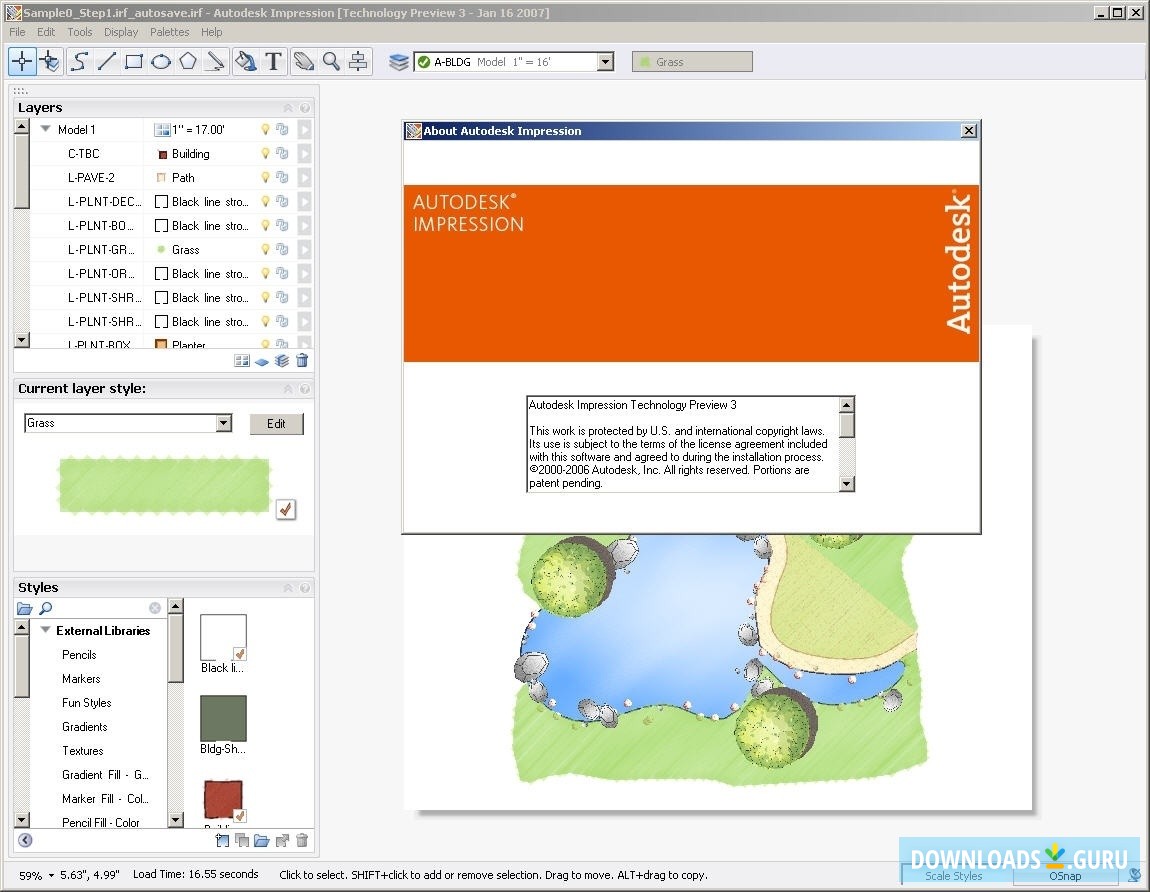Click the duplicate style icon at the Styles panel bottom
This screenshot has height=892, width=1150.
(241, 841)
